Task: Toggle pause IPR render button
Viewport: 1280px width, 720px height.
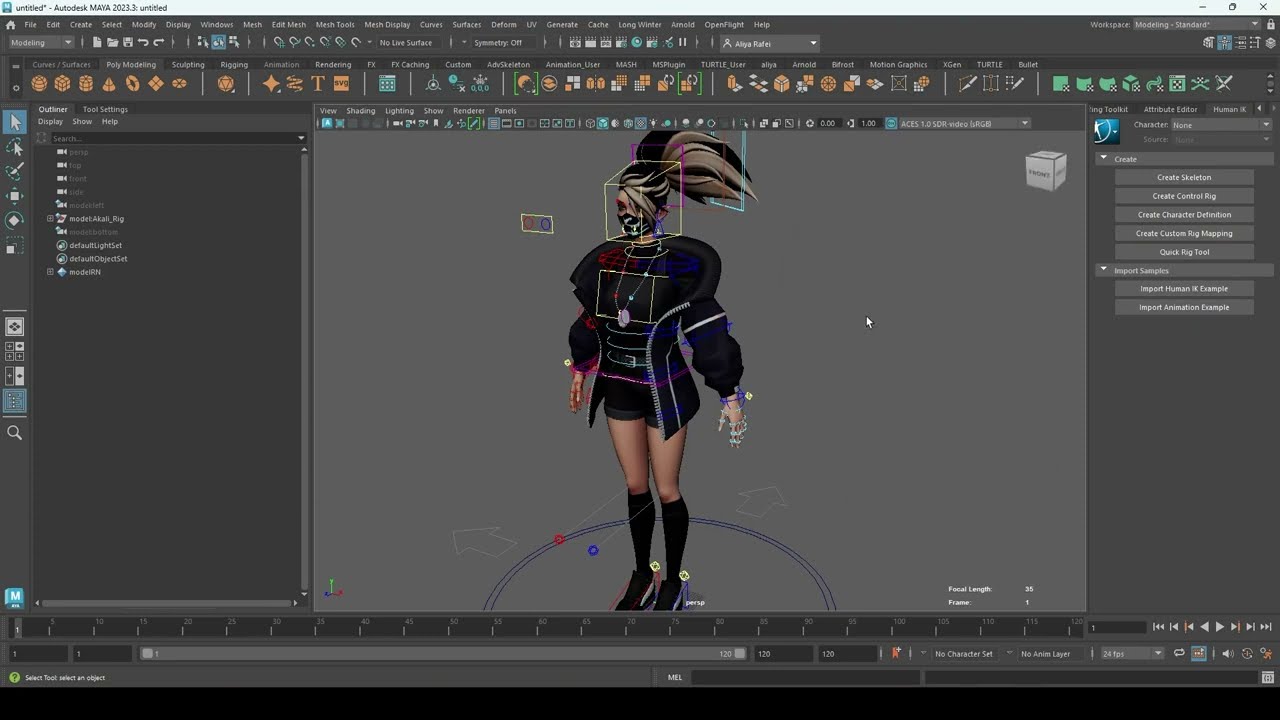Action: click(683, 42)
